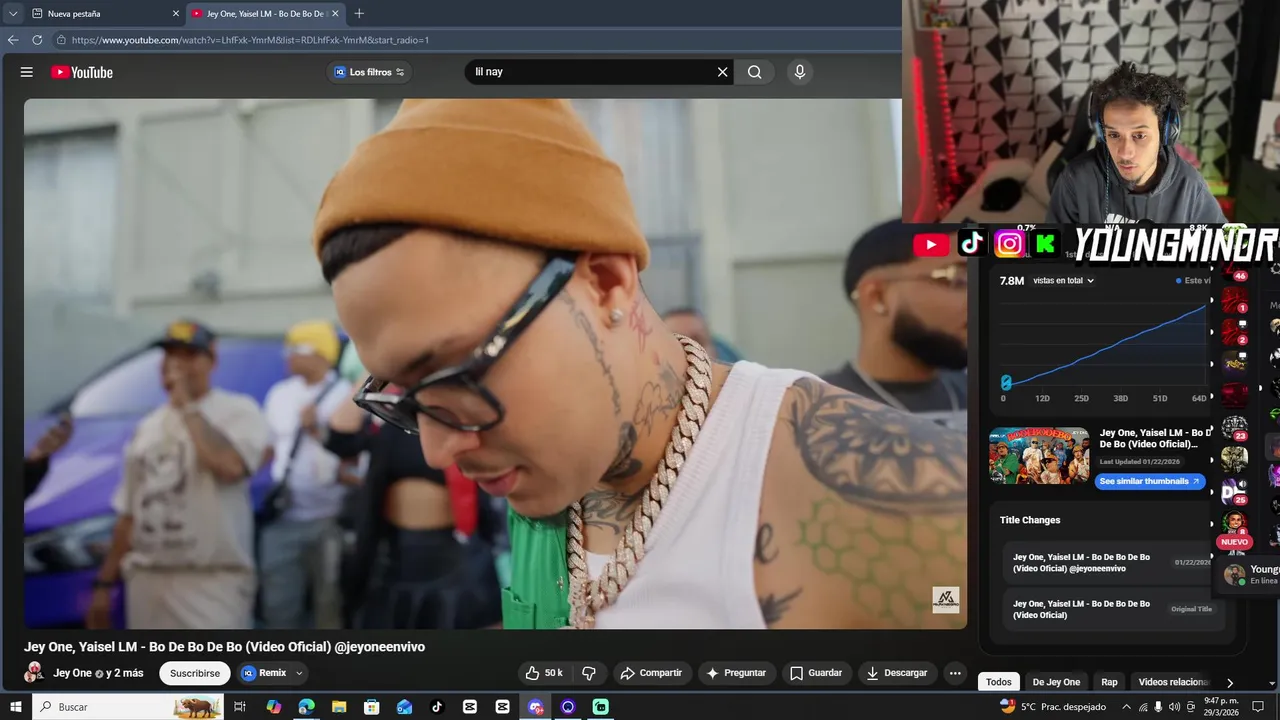Open a new browser tab
This screenshot has width=1280, height=720.
click(x=359, y=14)
